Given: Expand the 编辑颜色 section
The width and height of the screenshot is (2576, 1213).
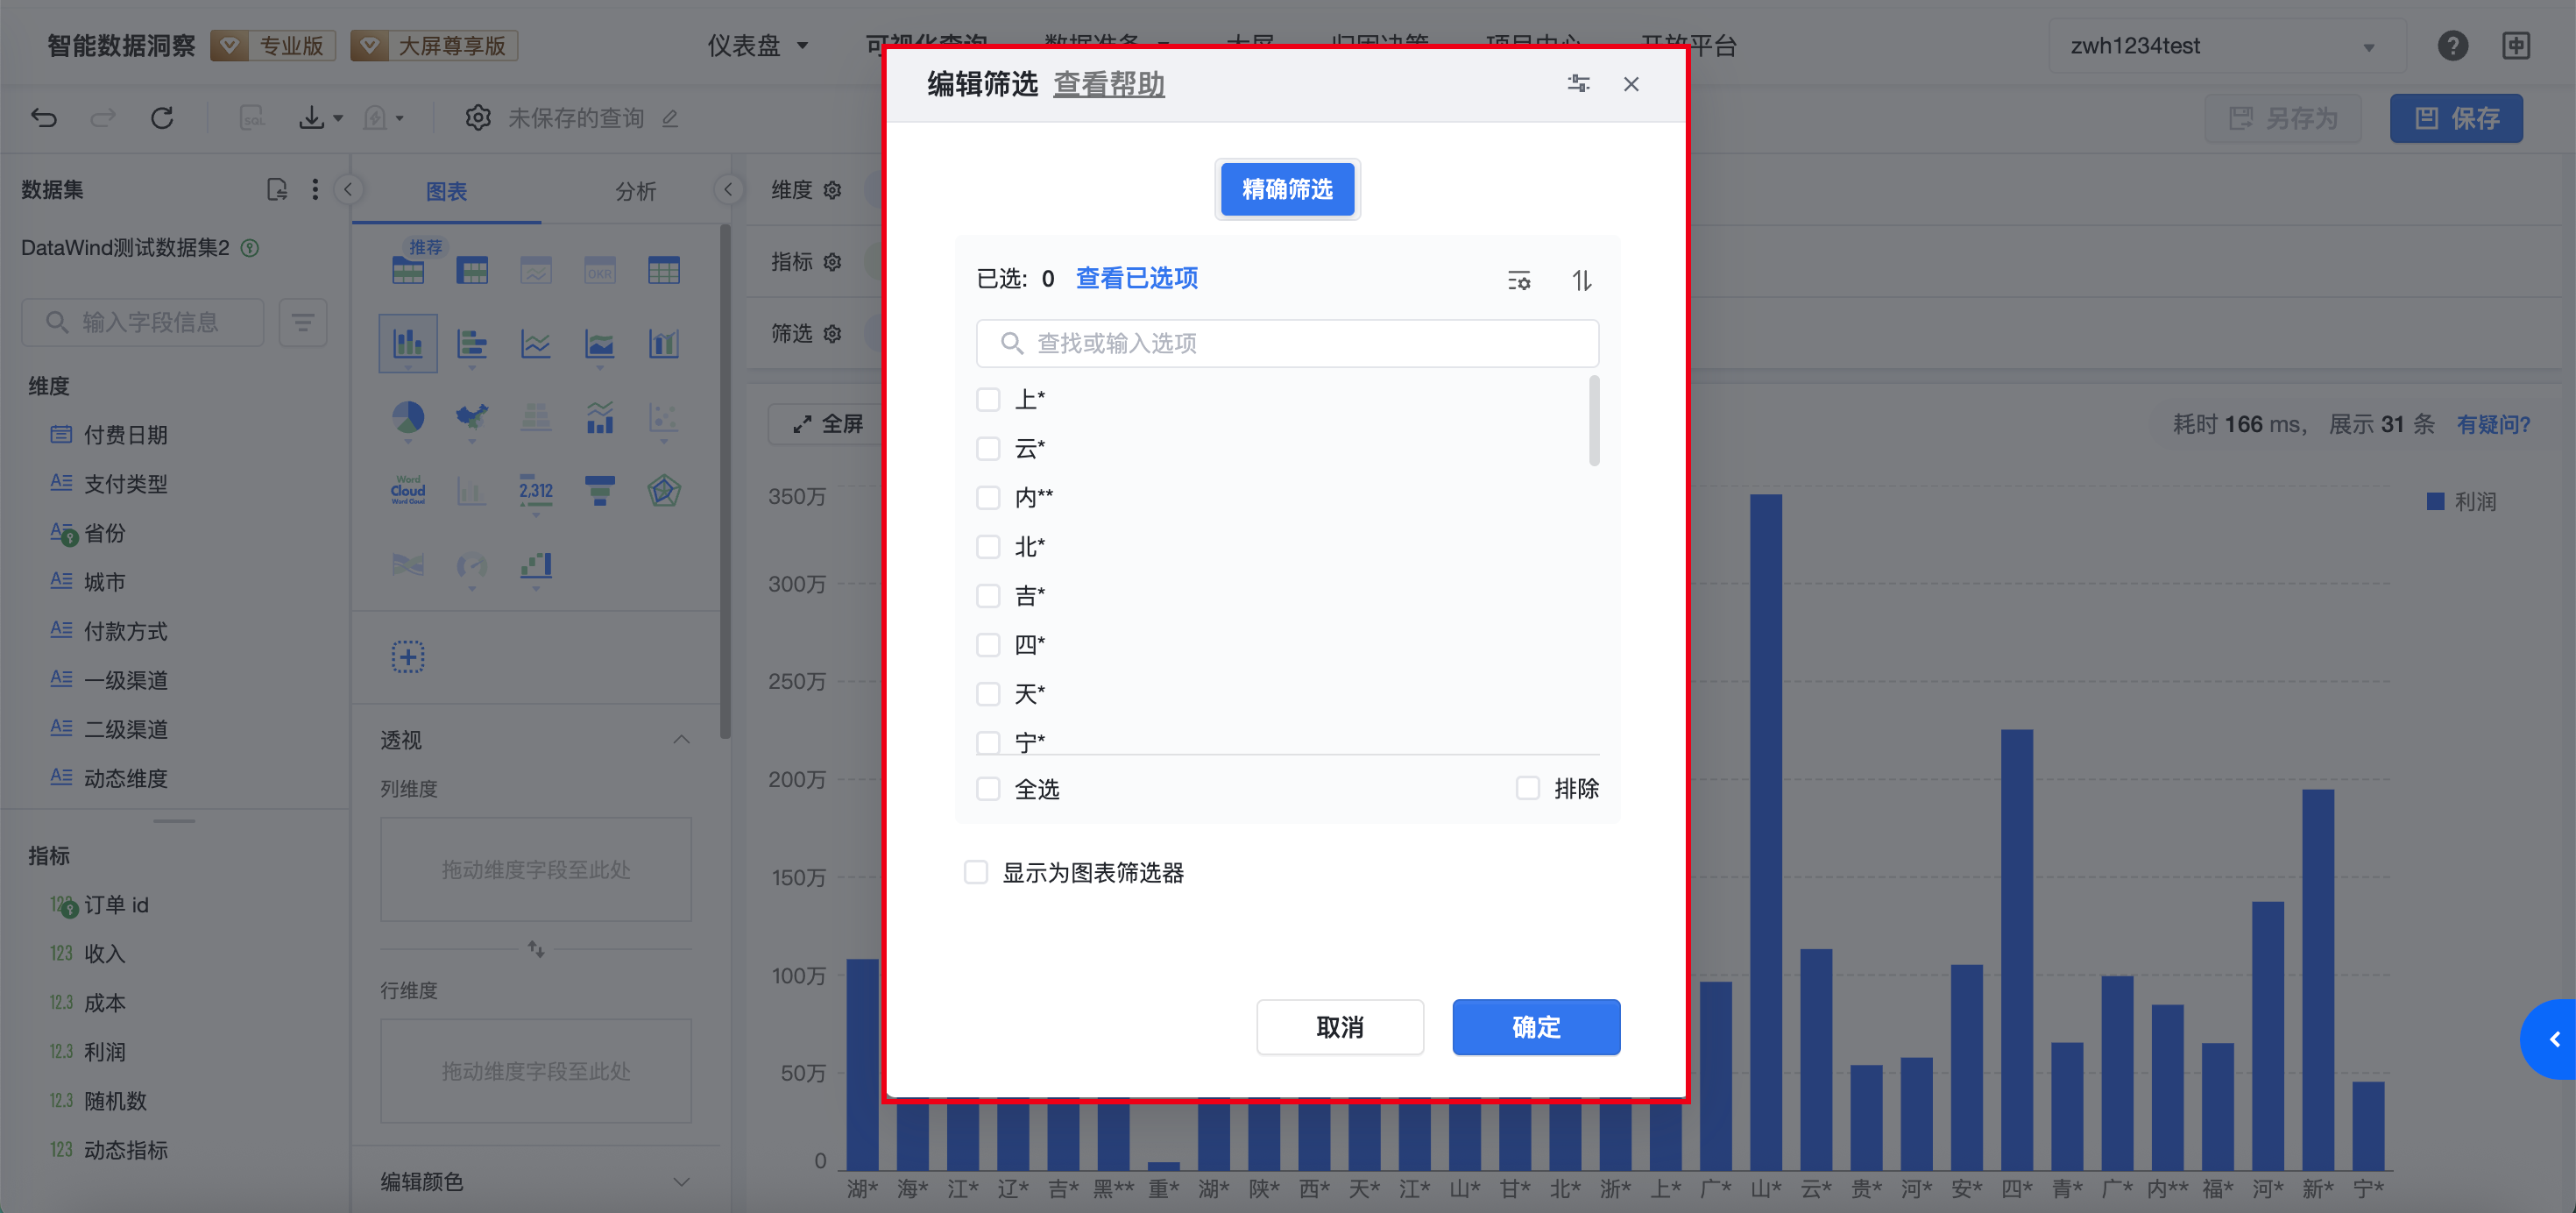Looking at the screenshot, I should click(x=681, y=1181).
